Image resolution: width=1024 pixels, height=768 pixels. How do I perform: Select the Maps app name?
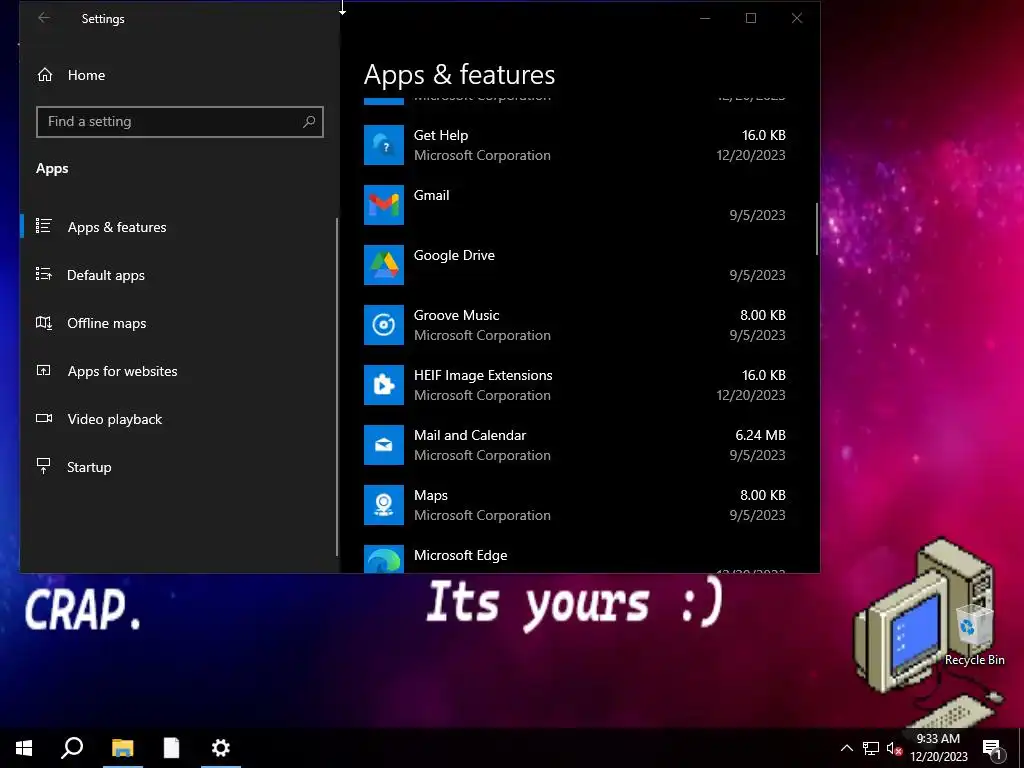(x=430, y=496)
